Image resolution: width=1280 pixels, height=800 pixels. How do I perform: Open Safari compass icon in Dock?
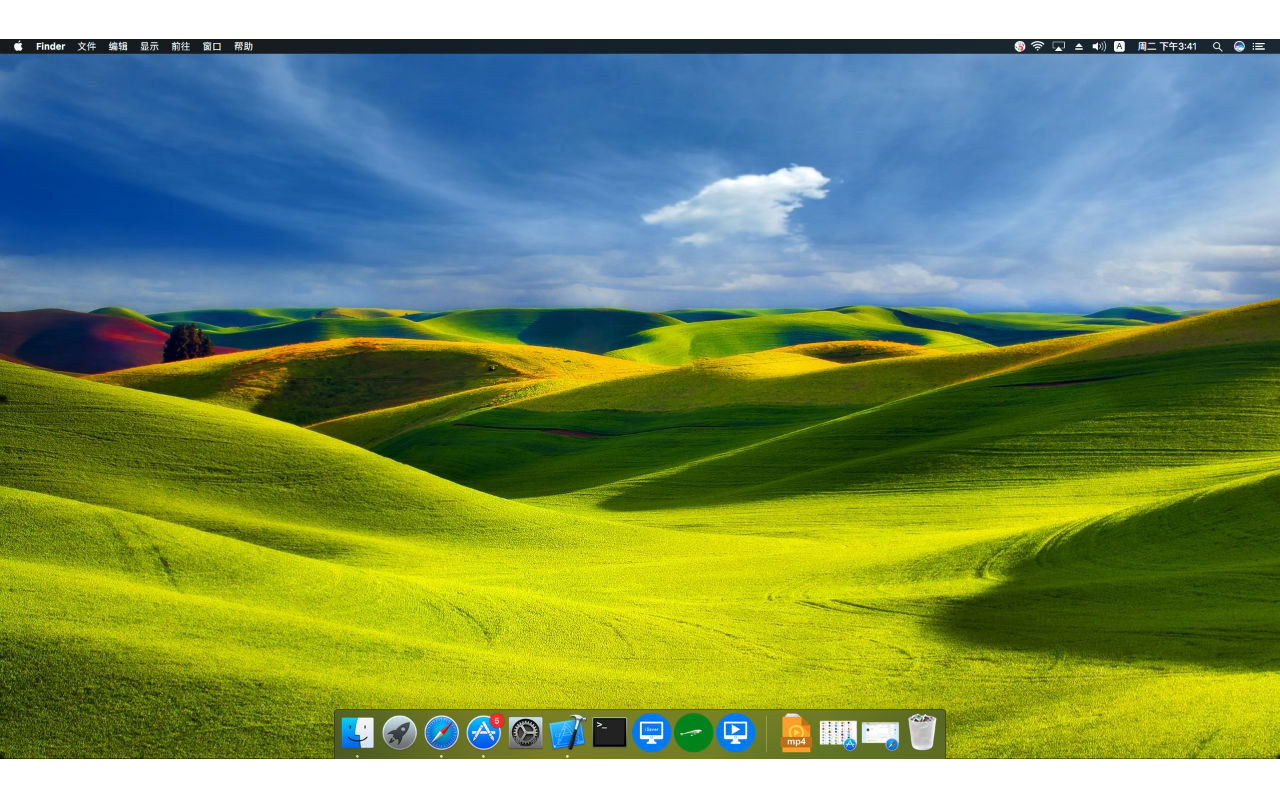[441, 733]
